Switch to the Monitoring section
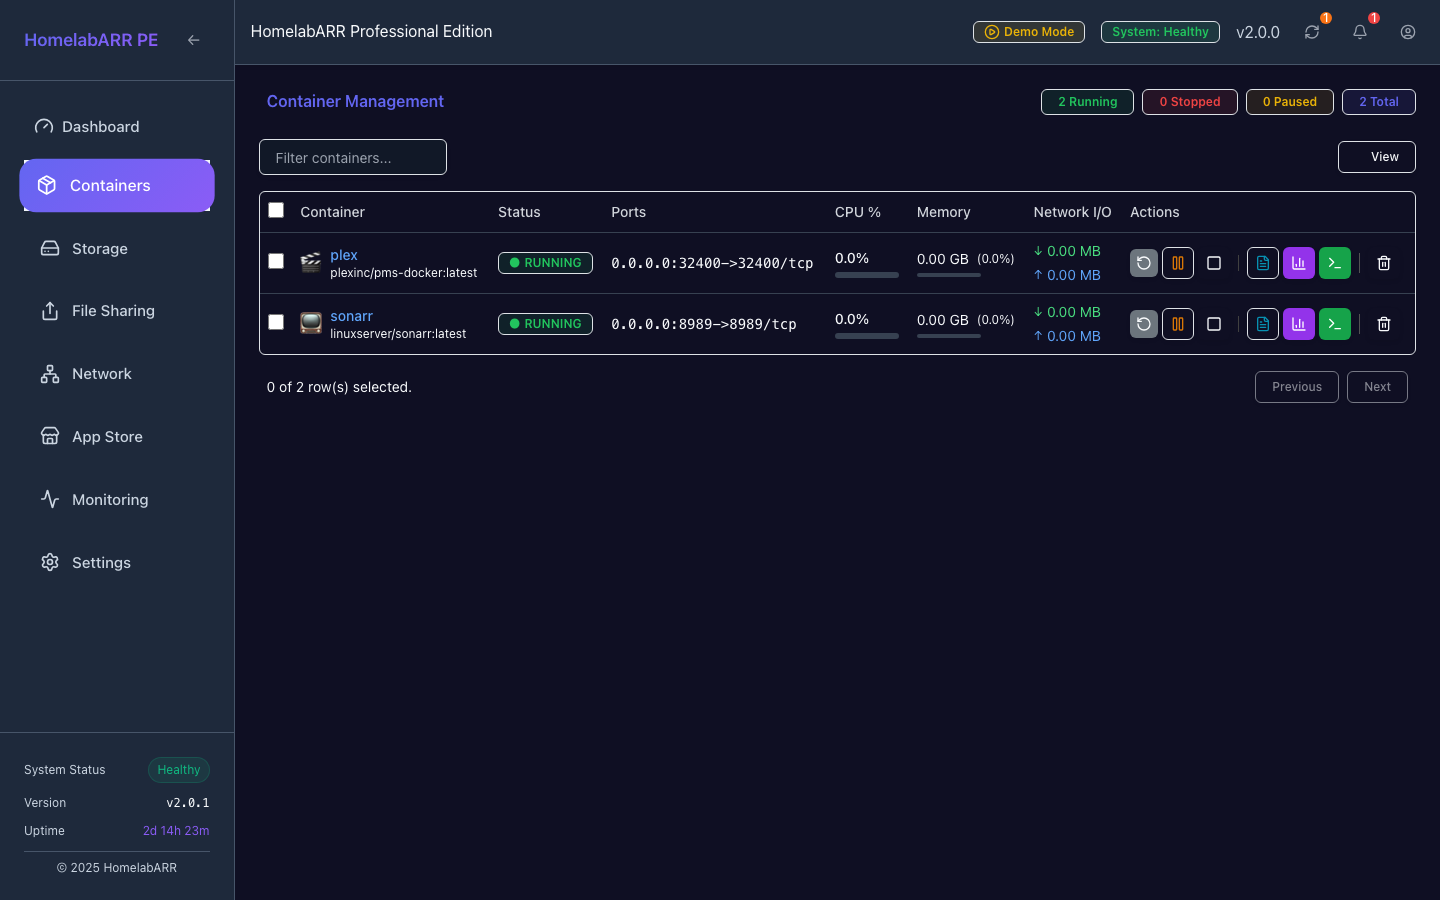 click(x=110, y=499)
